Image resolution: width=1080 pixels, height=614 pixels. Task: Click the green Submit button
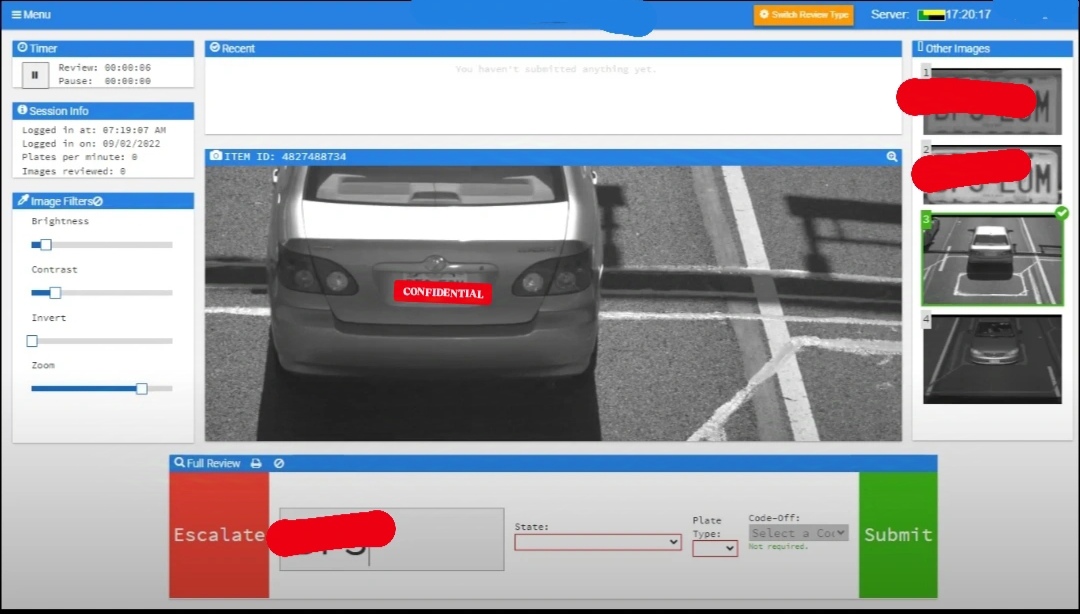898,535
